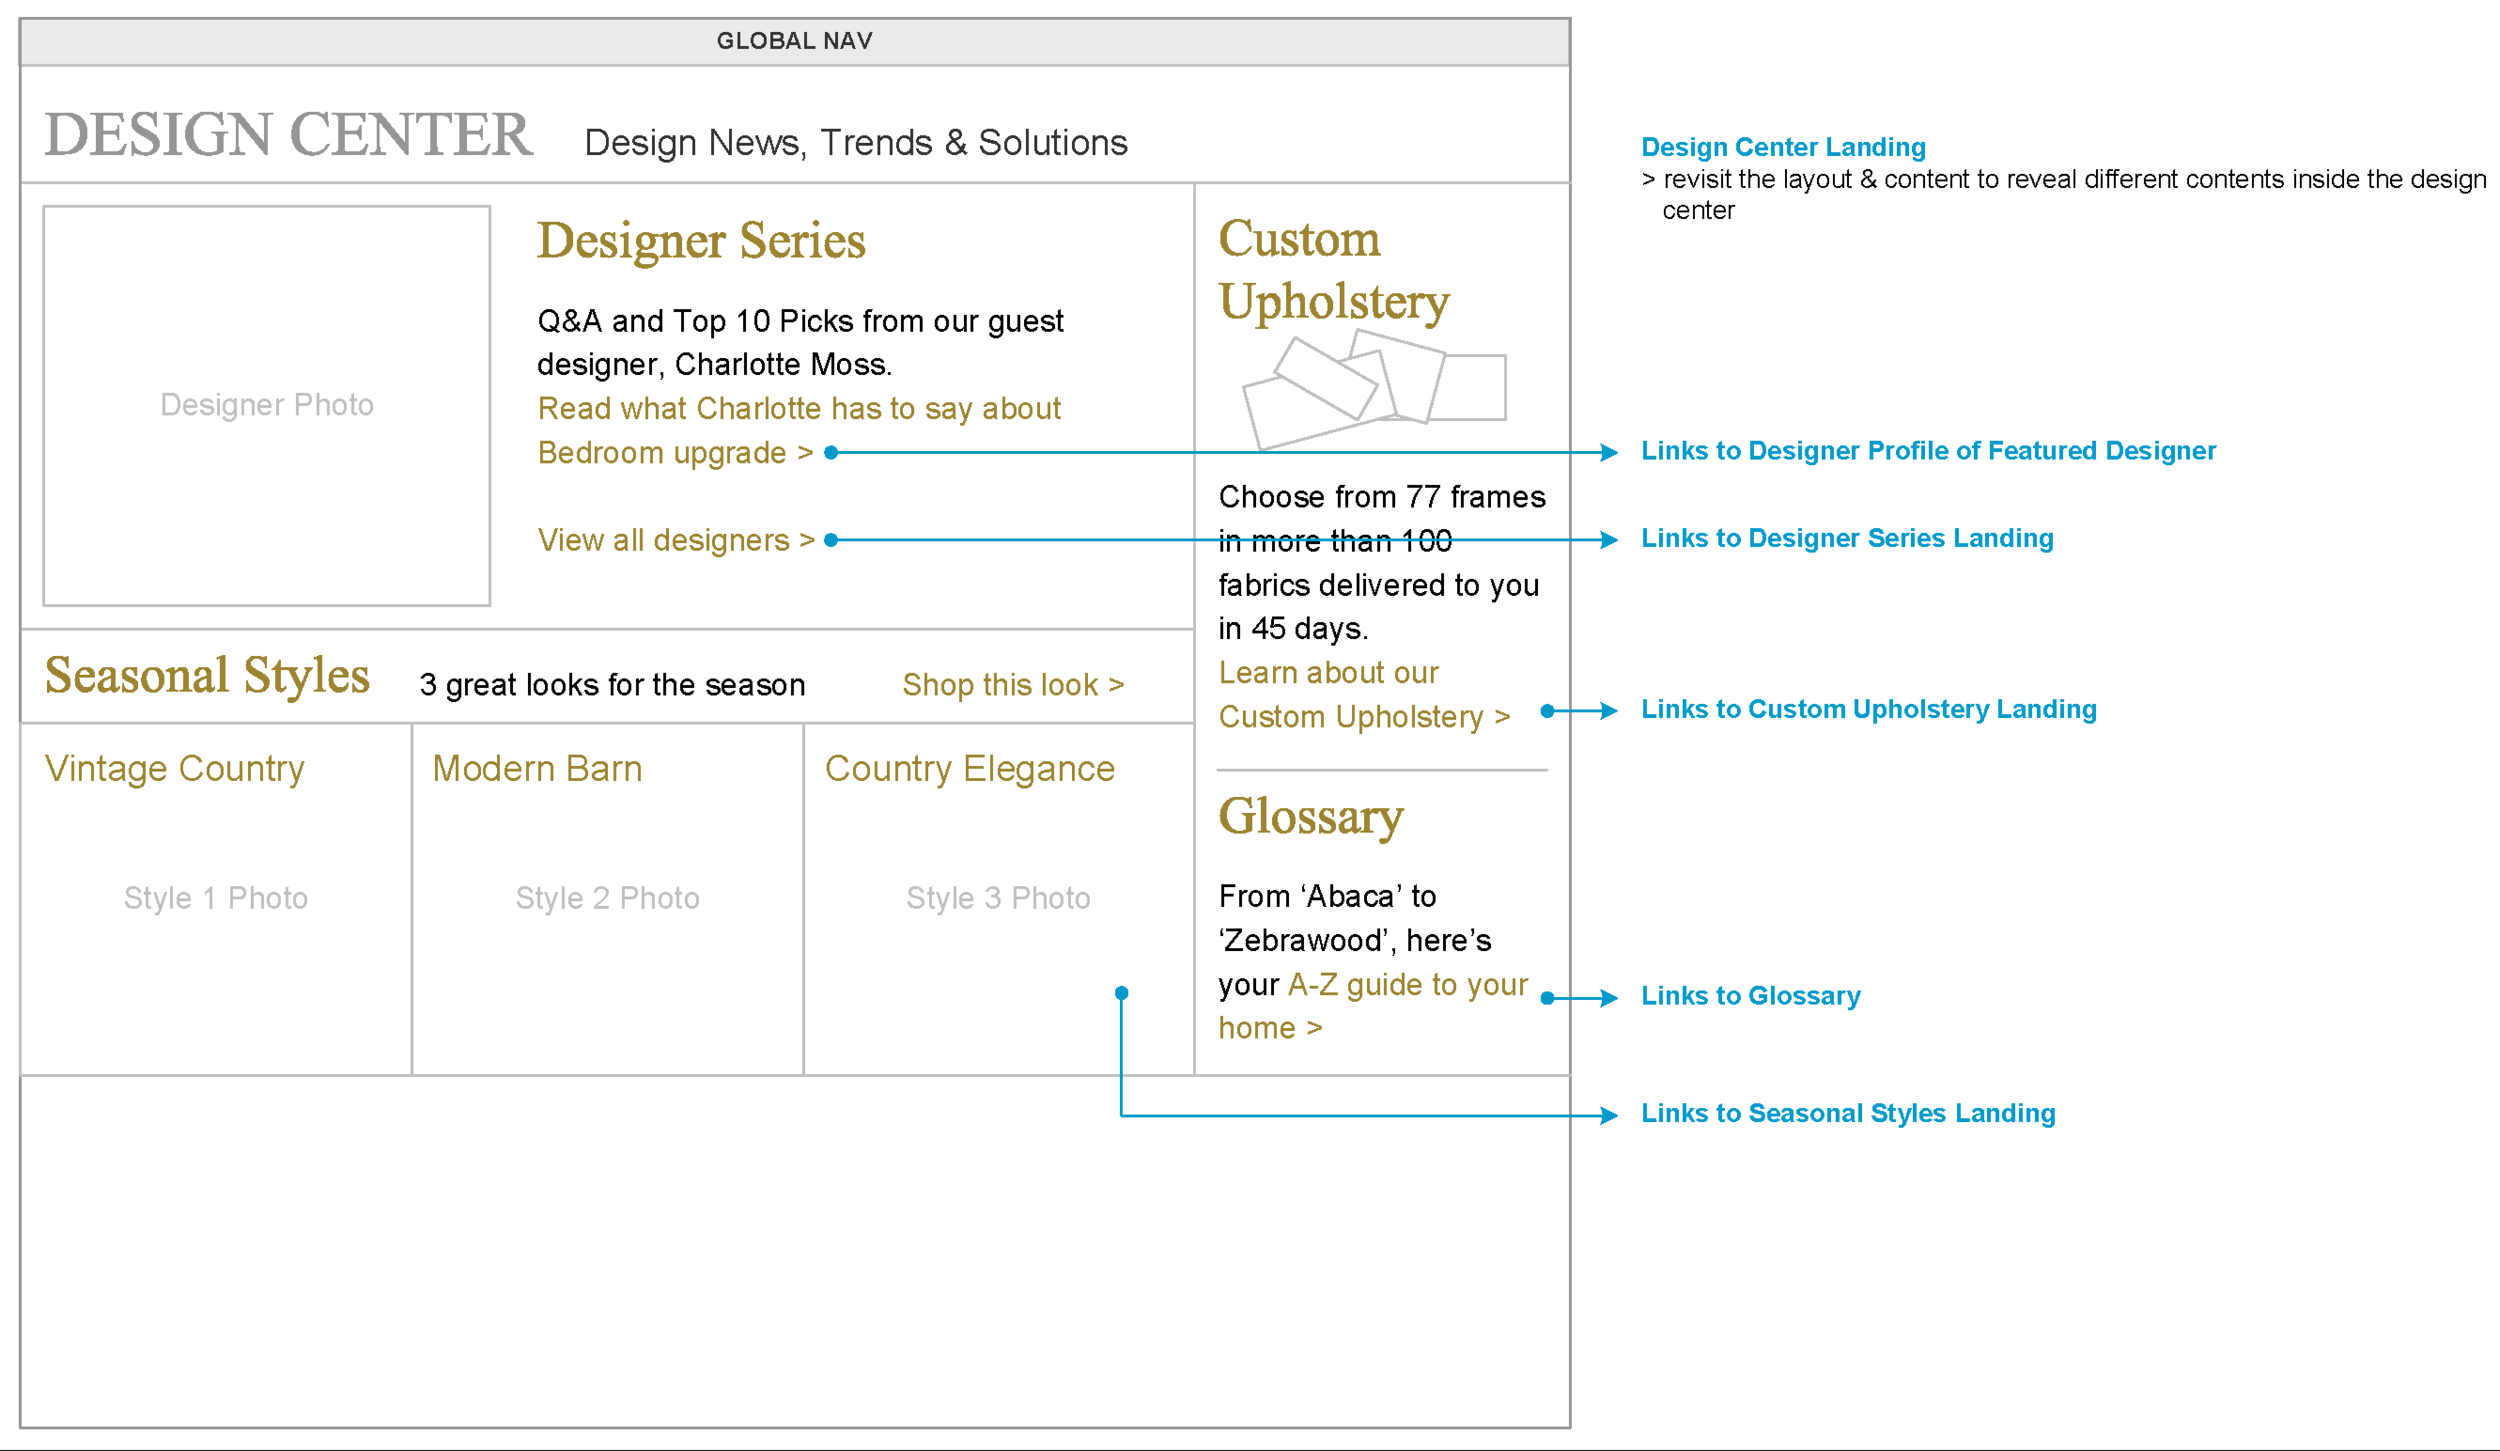2500x1451 pixels.
Task: Click the Modern Barn style title
Action: tap(537, 769)
